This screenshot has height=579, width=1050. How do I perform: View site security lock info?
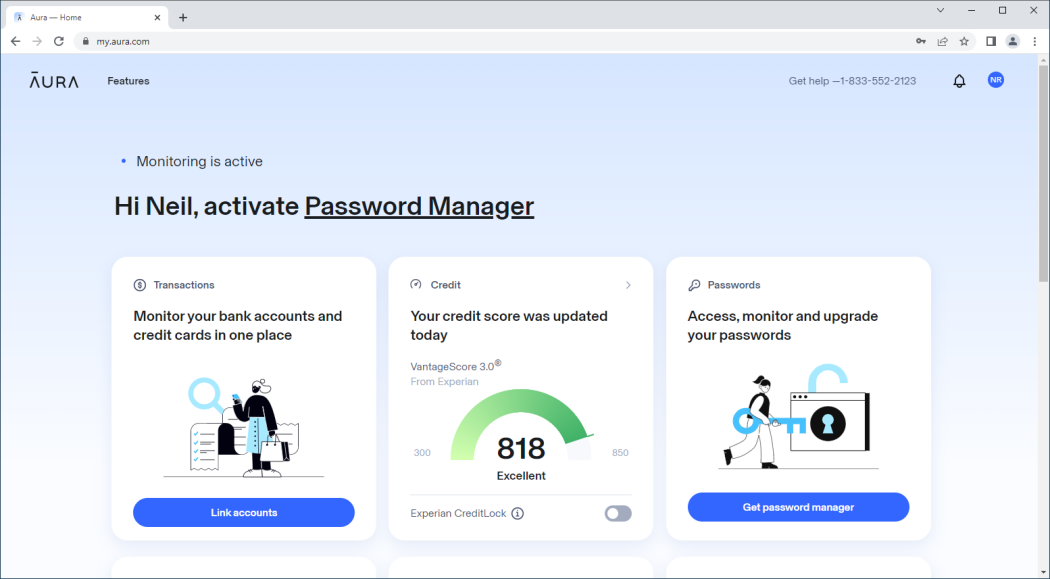[x=85, y=42]
